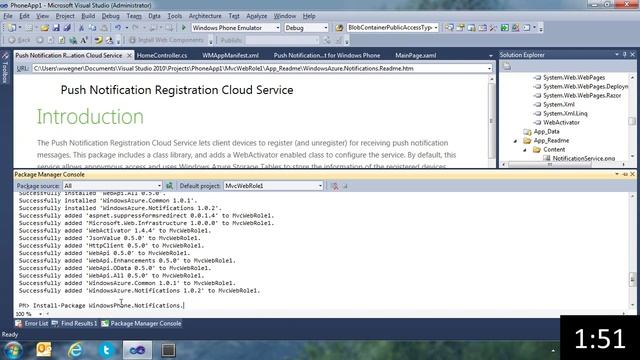This screenshot has height=360, width=640.
Task: Open Outlook from the taskbar
Action: point(44,350)
